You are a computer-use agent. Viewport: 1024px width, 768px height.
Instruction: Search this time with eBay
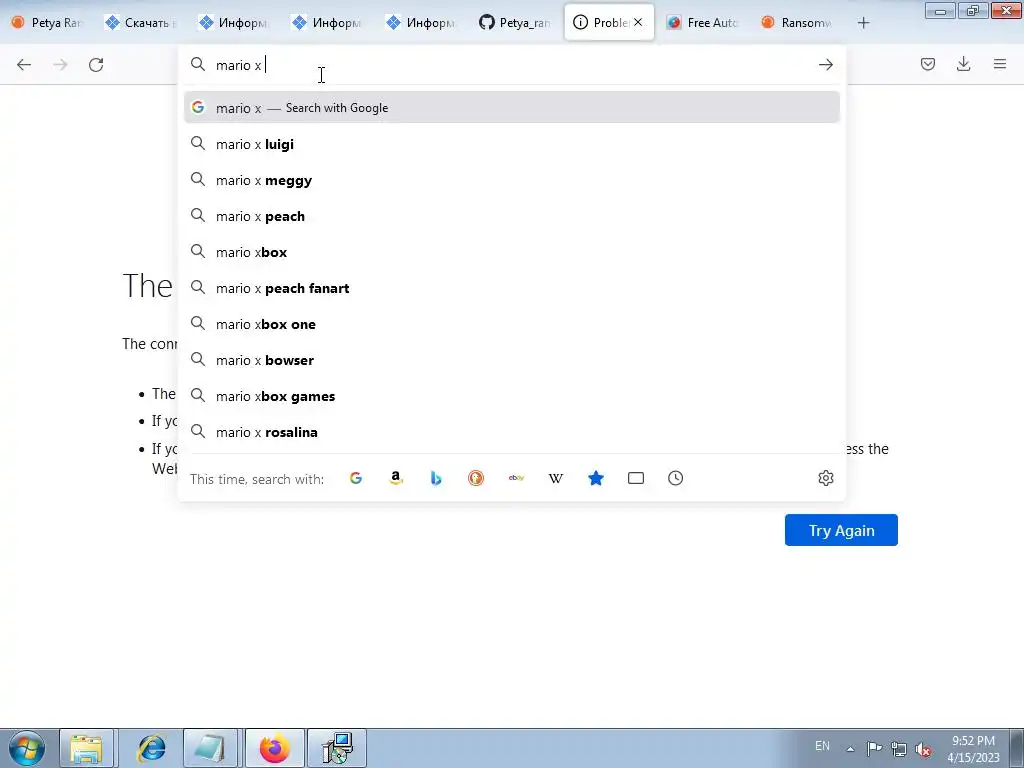click(x=516, y=478)
